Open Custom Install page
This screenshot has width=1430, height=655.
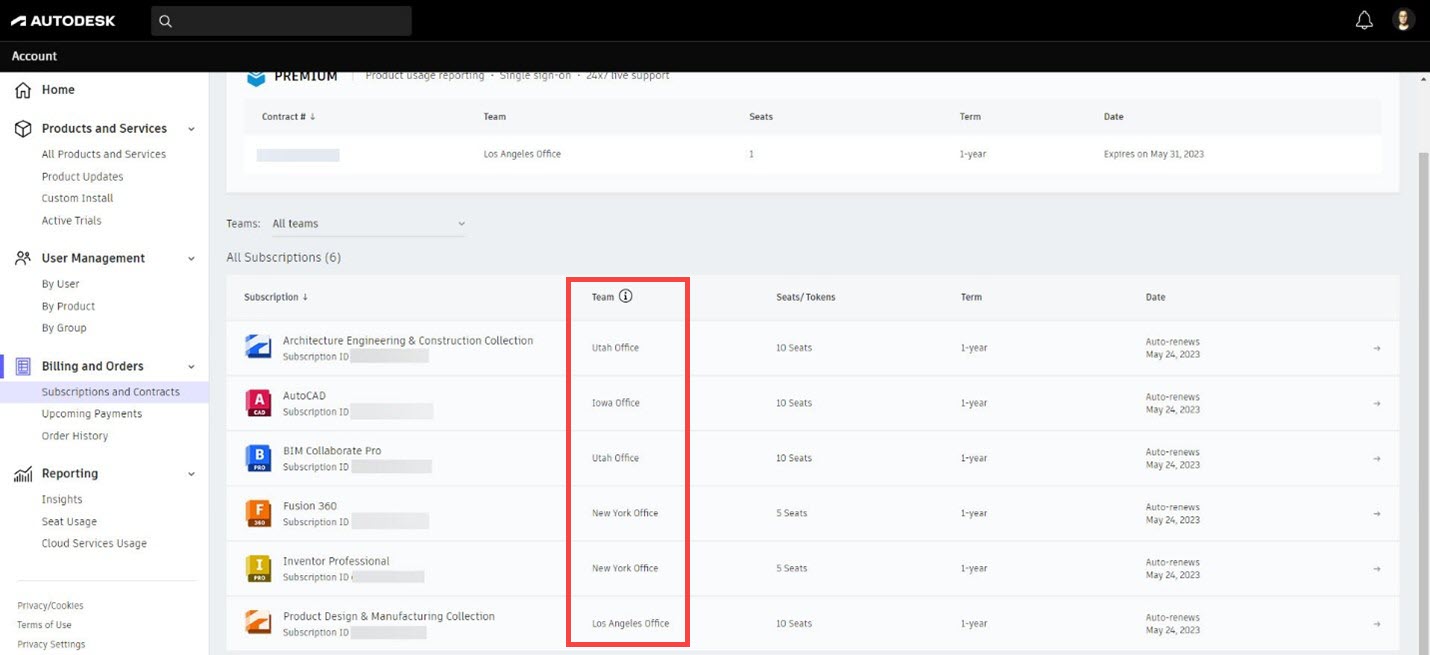[x=78, y=198]
